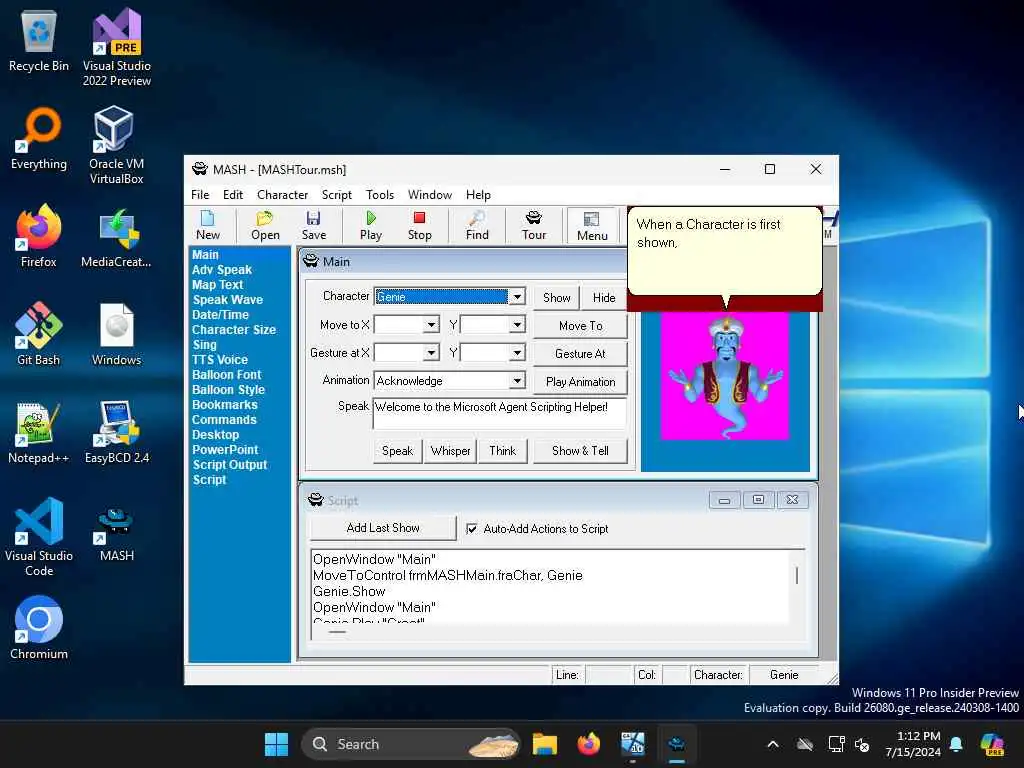Screen dimensions: 1024x768
Task: Click the New toolbar icon in MASH
Action: tap(208, 225)
